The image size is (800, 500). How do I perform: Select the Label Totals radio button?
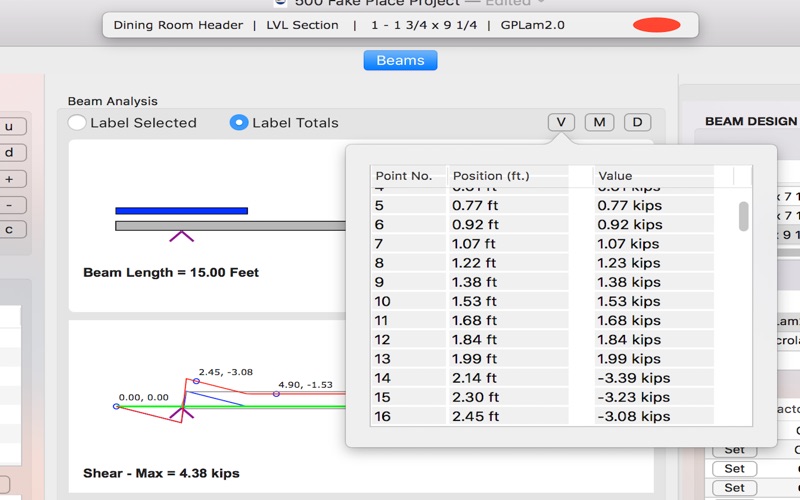click(239, 122)
